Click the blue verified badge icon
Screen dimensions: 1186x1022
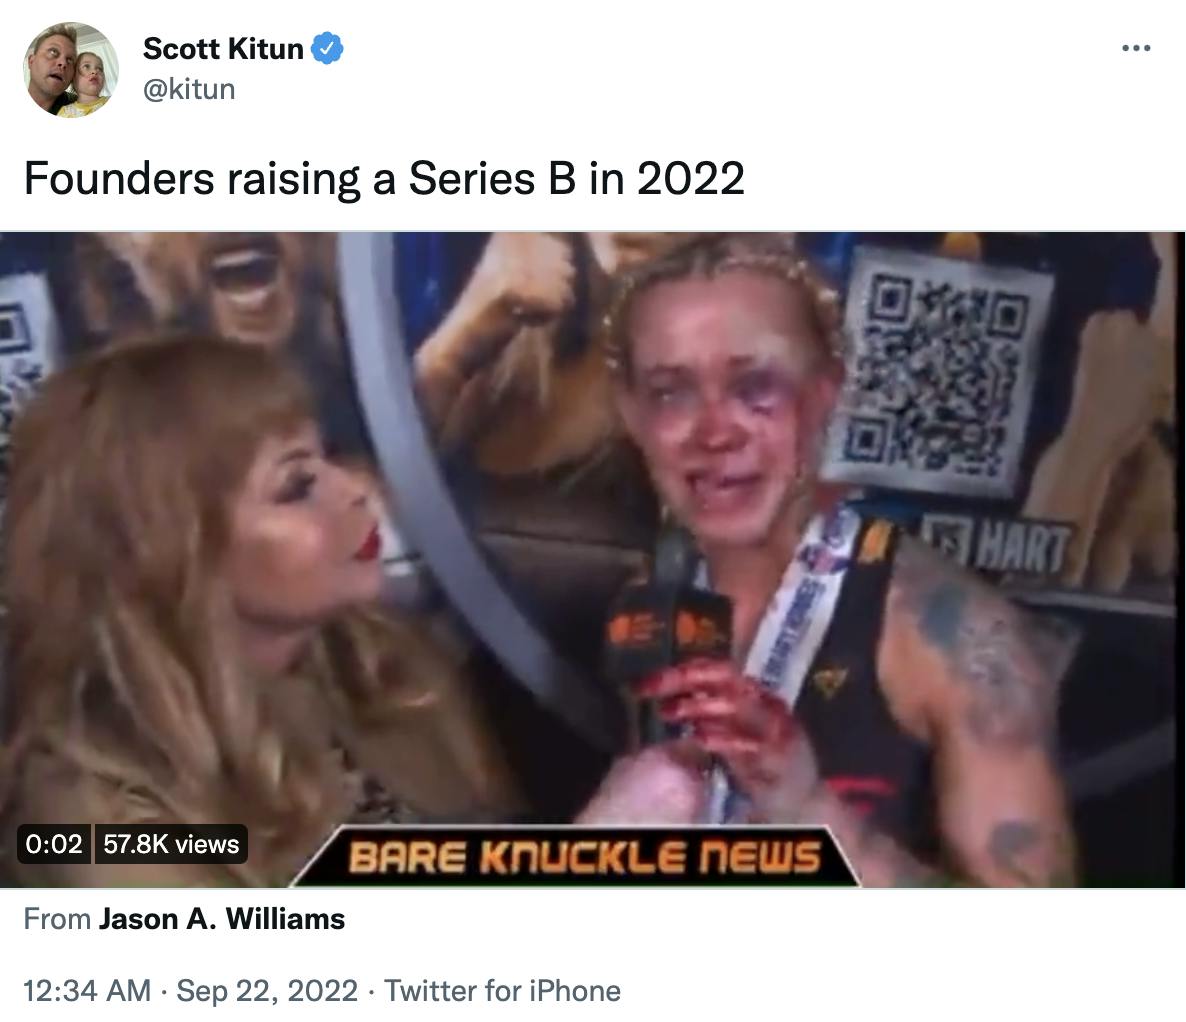[x=328, y=48]
